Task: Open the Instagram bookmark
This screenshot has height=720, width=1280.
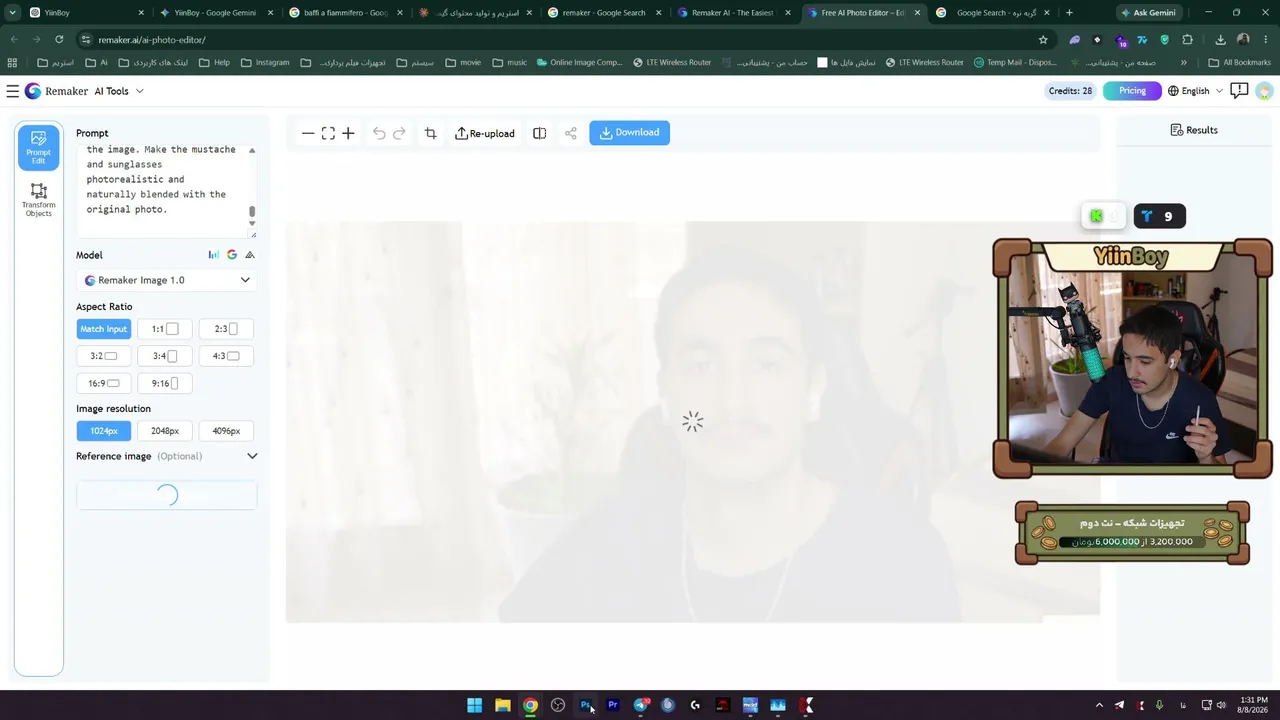Action: 265,62
